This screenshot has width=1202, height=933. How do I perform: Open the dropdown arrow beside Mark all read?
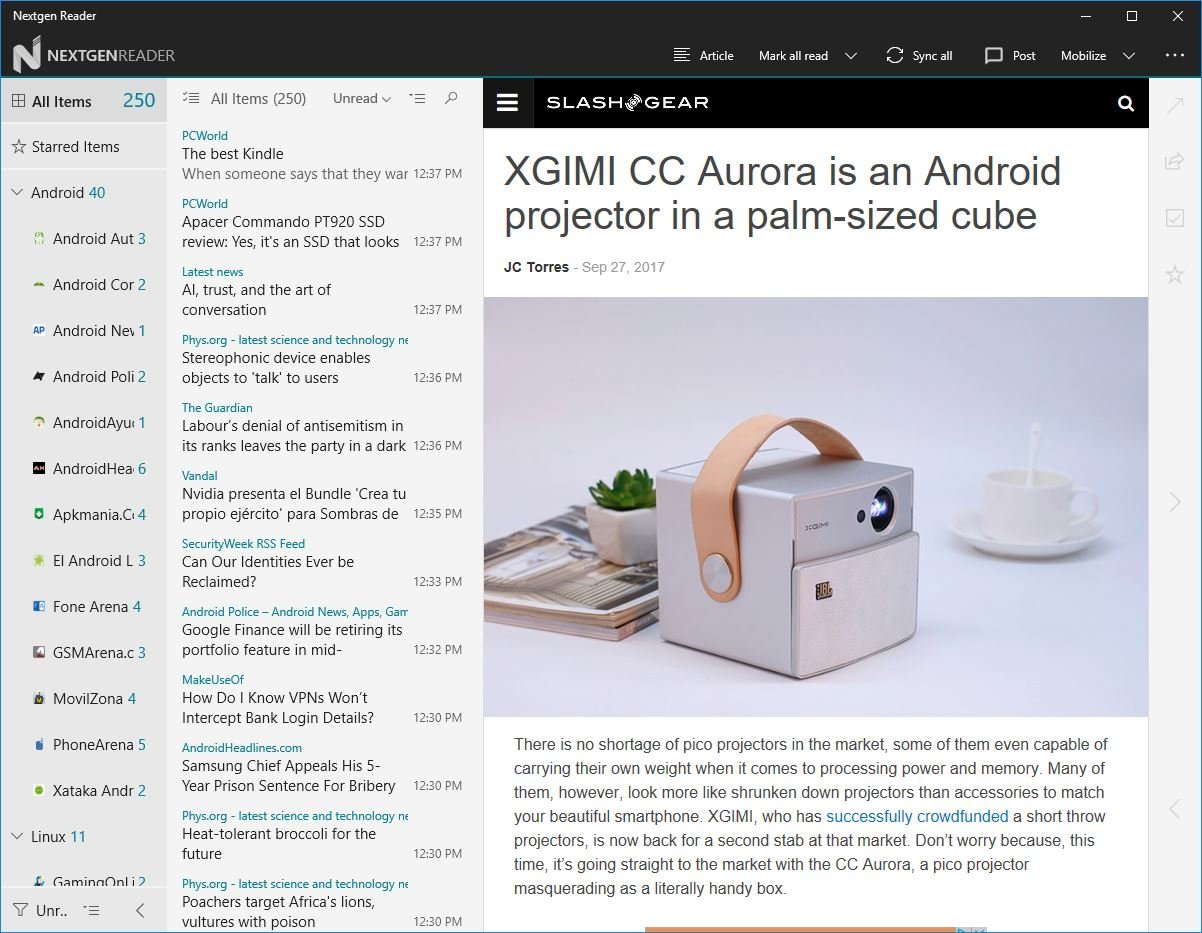851,56
